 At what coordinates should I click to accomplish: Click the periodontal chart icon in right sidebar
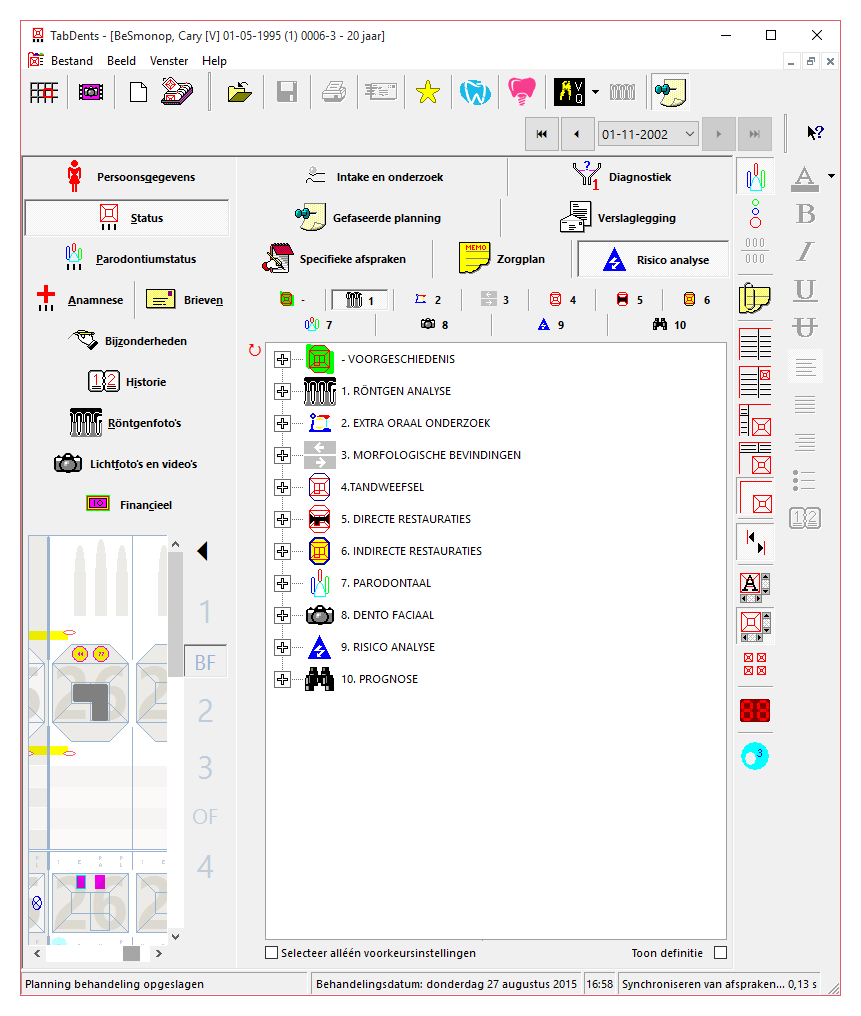pos(755,176)
